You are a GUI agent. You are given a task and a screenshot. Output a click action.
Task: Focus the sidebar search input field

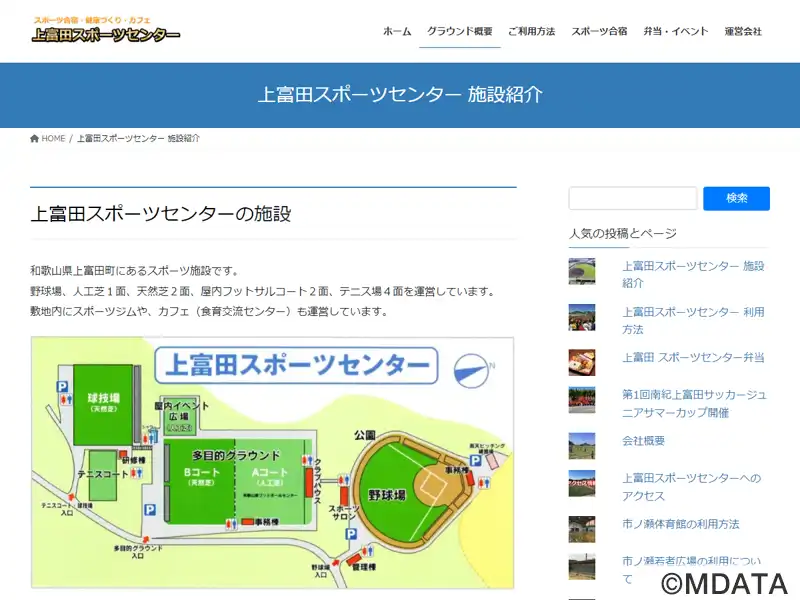coord(633,198)
